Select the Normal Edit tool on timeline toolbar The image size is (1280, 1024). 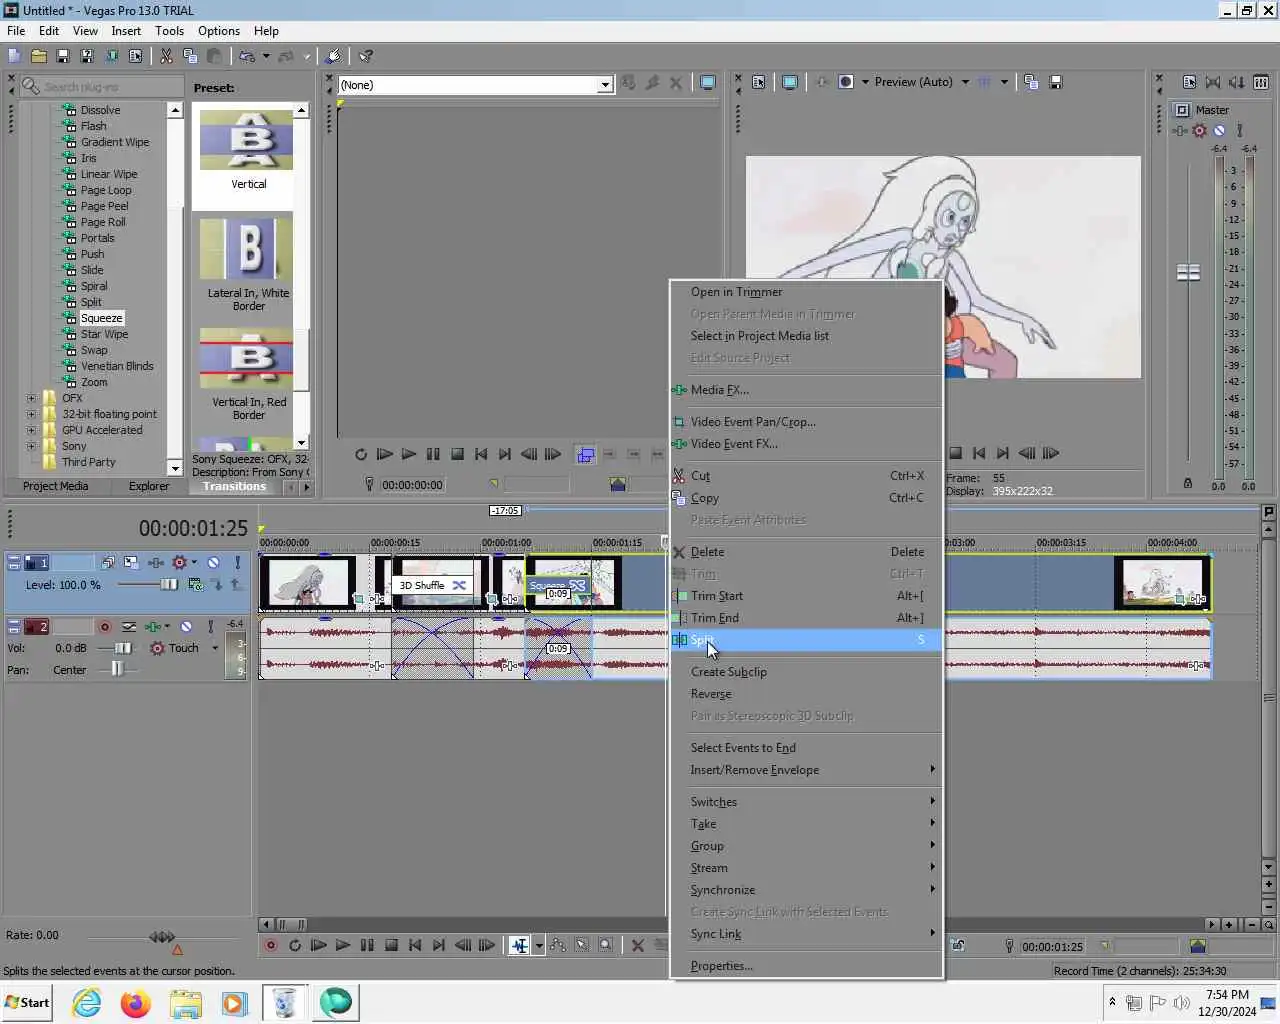pyautogui.click(x=519, y=945)
